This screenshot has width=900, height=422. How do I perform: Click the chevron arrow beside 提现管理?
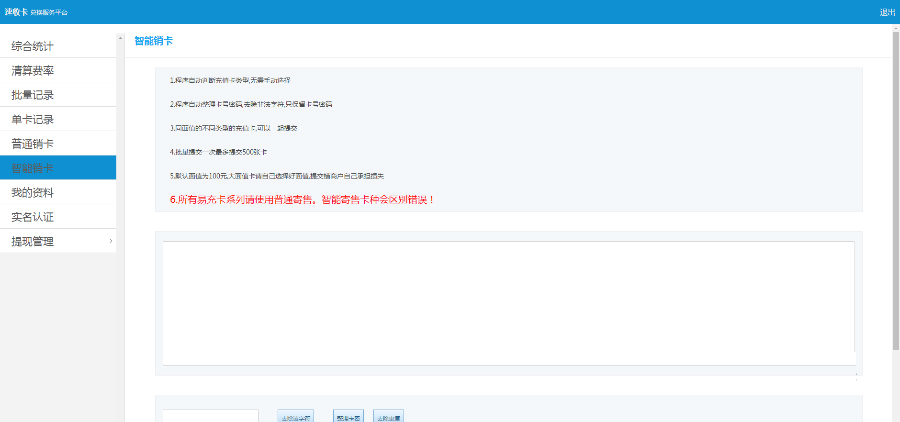pyautogui.click(x=110, y=241)
